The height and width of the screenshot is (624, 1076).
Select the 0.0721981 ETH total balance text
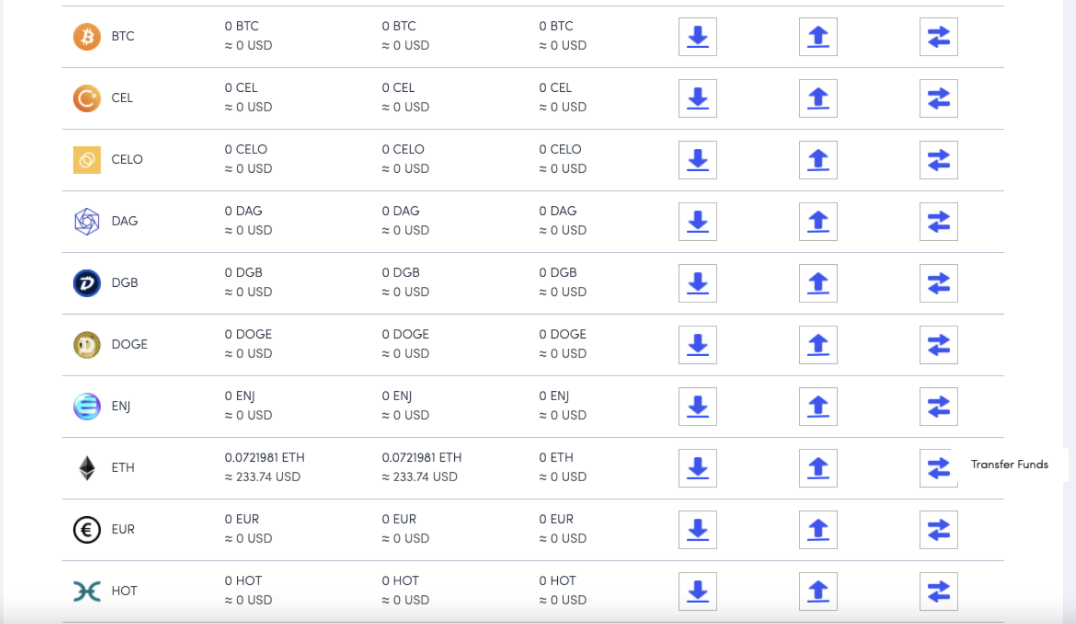click(264, 458)
